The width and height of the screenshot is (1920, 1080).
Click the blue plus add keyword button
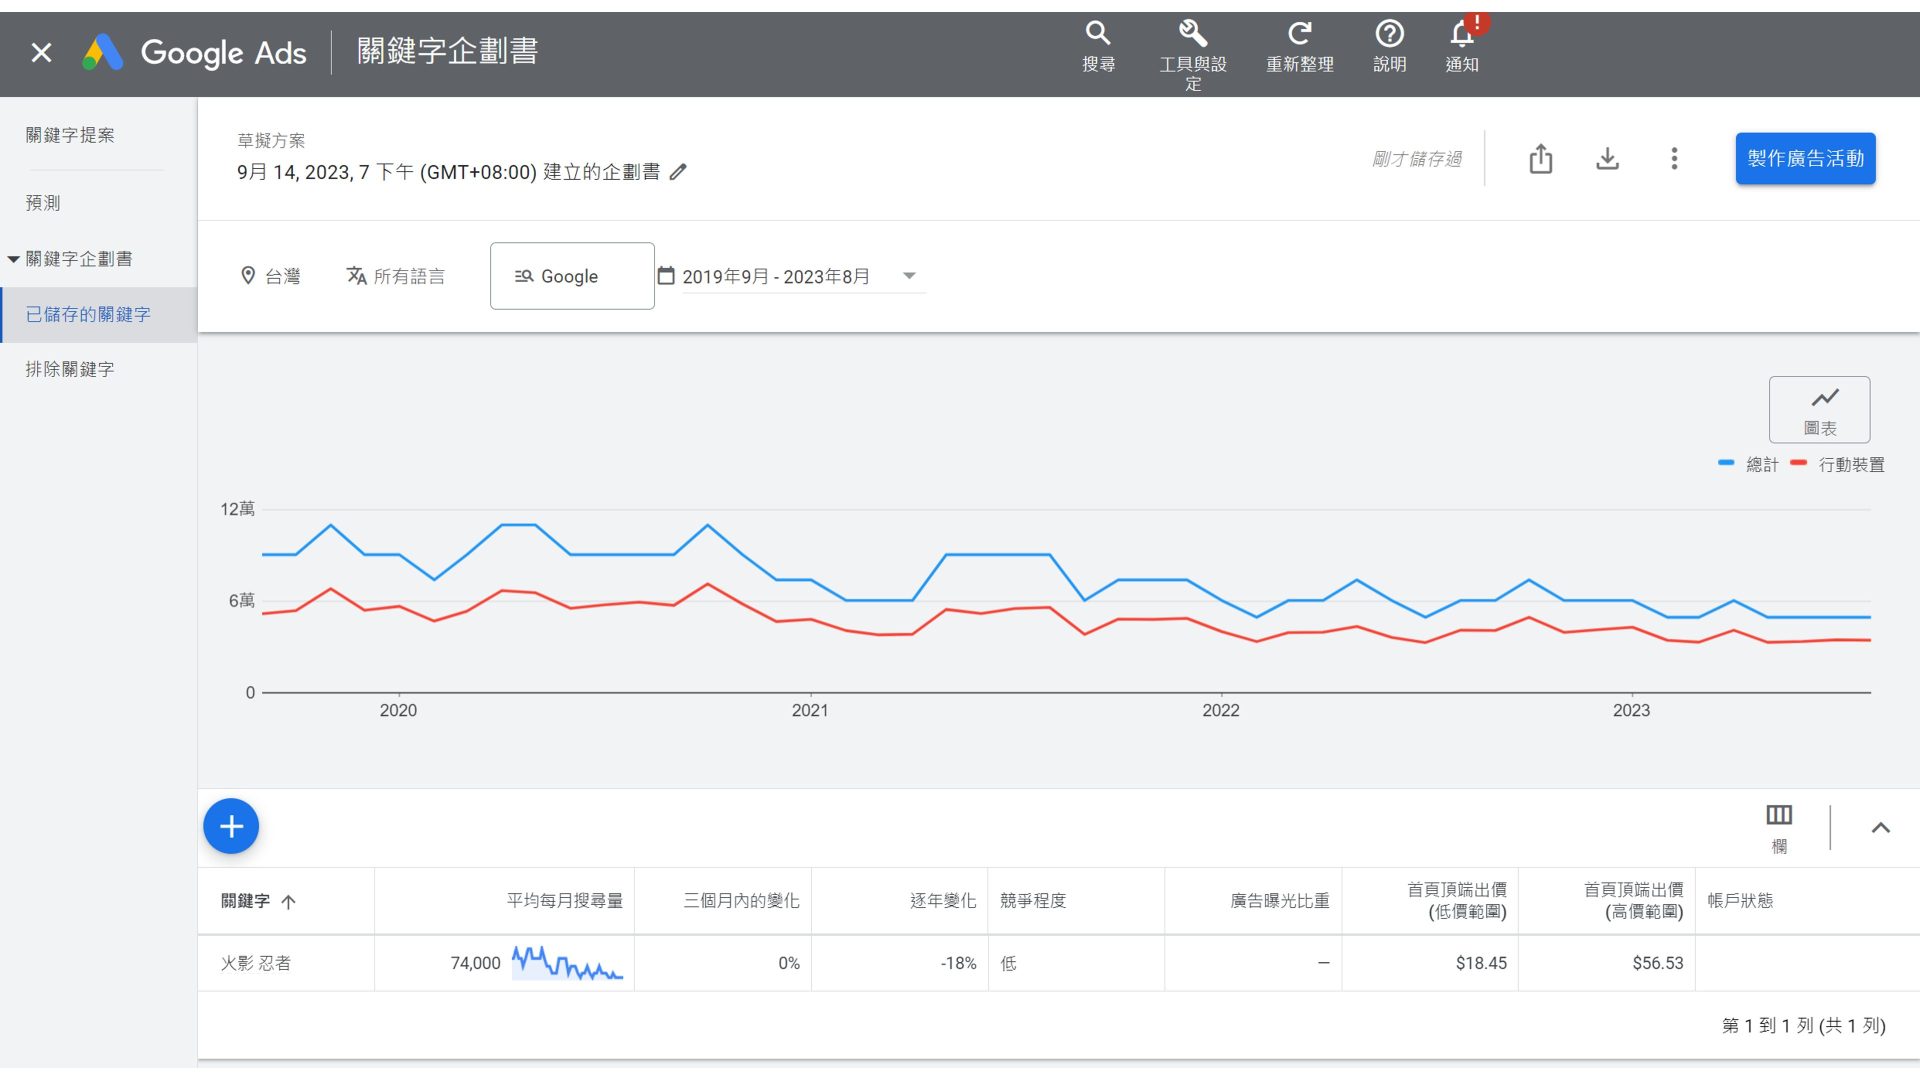tap(231, 827)
